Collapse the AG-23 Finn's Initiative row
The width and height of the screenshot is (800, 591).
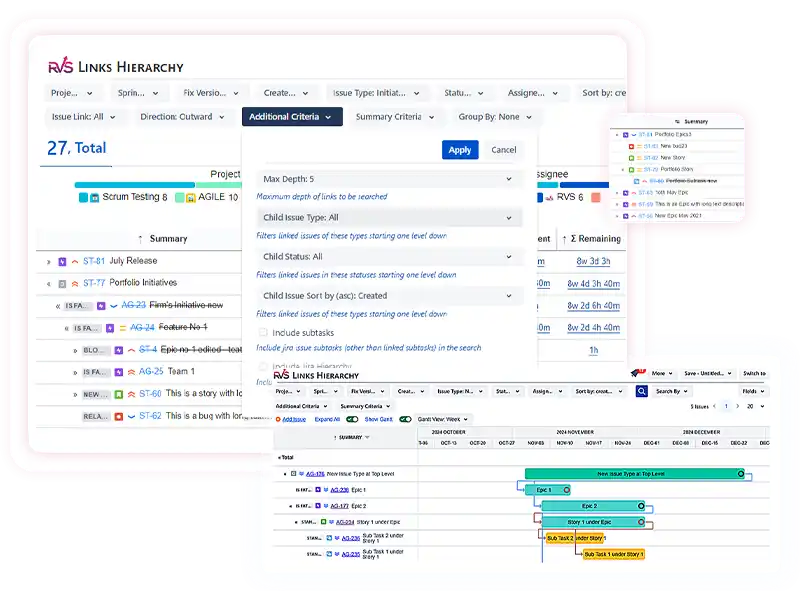coord(58,306)
